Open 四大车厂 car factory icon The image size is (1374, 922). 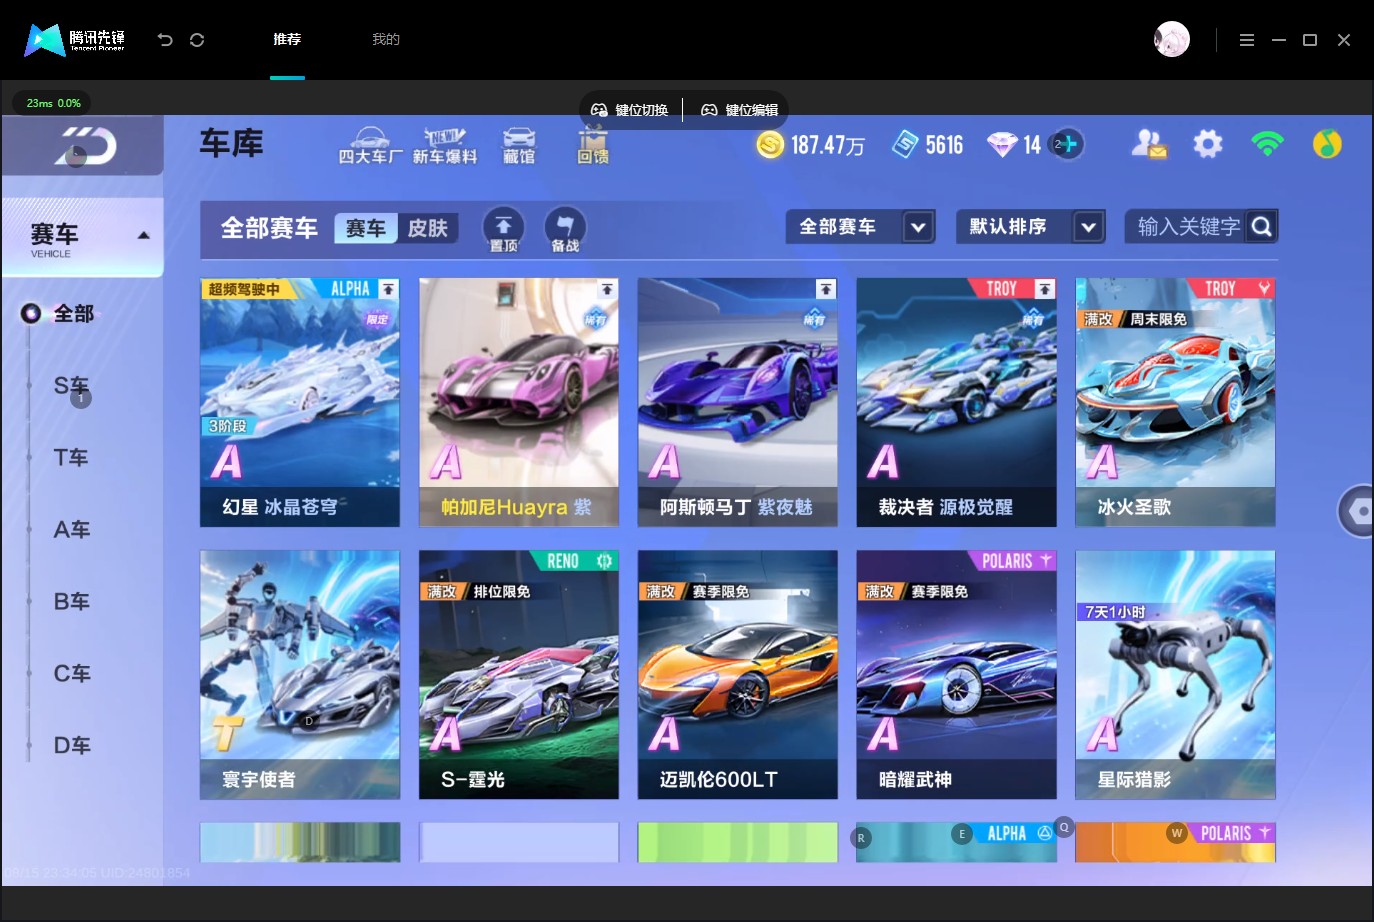pyautogui.click(x=370, y=145)
